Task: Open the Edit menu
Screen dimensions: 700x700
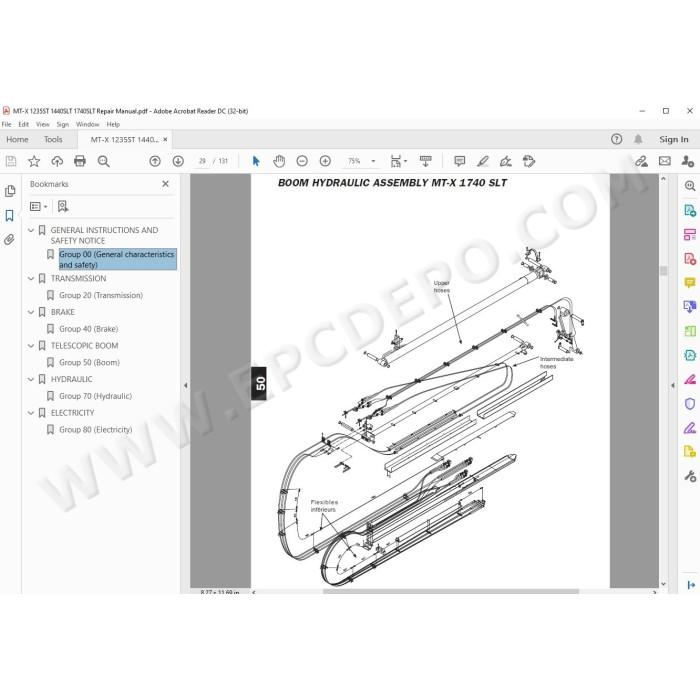Action: click(x=24, y=125)
